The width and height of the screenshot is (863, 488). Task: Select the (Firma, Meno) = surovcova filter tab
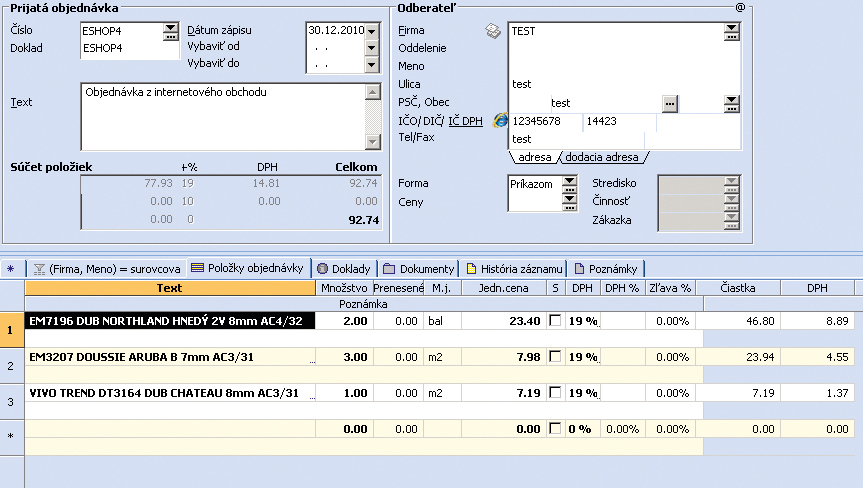click(107, 268)
